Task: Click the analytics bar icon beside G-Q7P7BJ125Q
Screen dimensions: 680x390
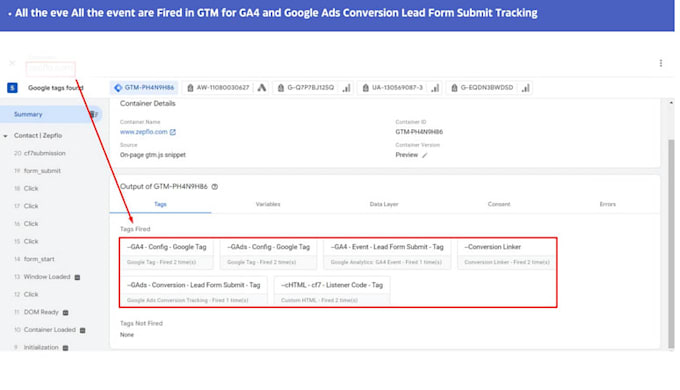Action: click(x=346, y=88)
